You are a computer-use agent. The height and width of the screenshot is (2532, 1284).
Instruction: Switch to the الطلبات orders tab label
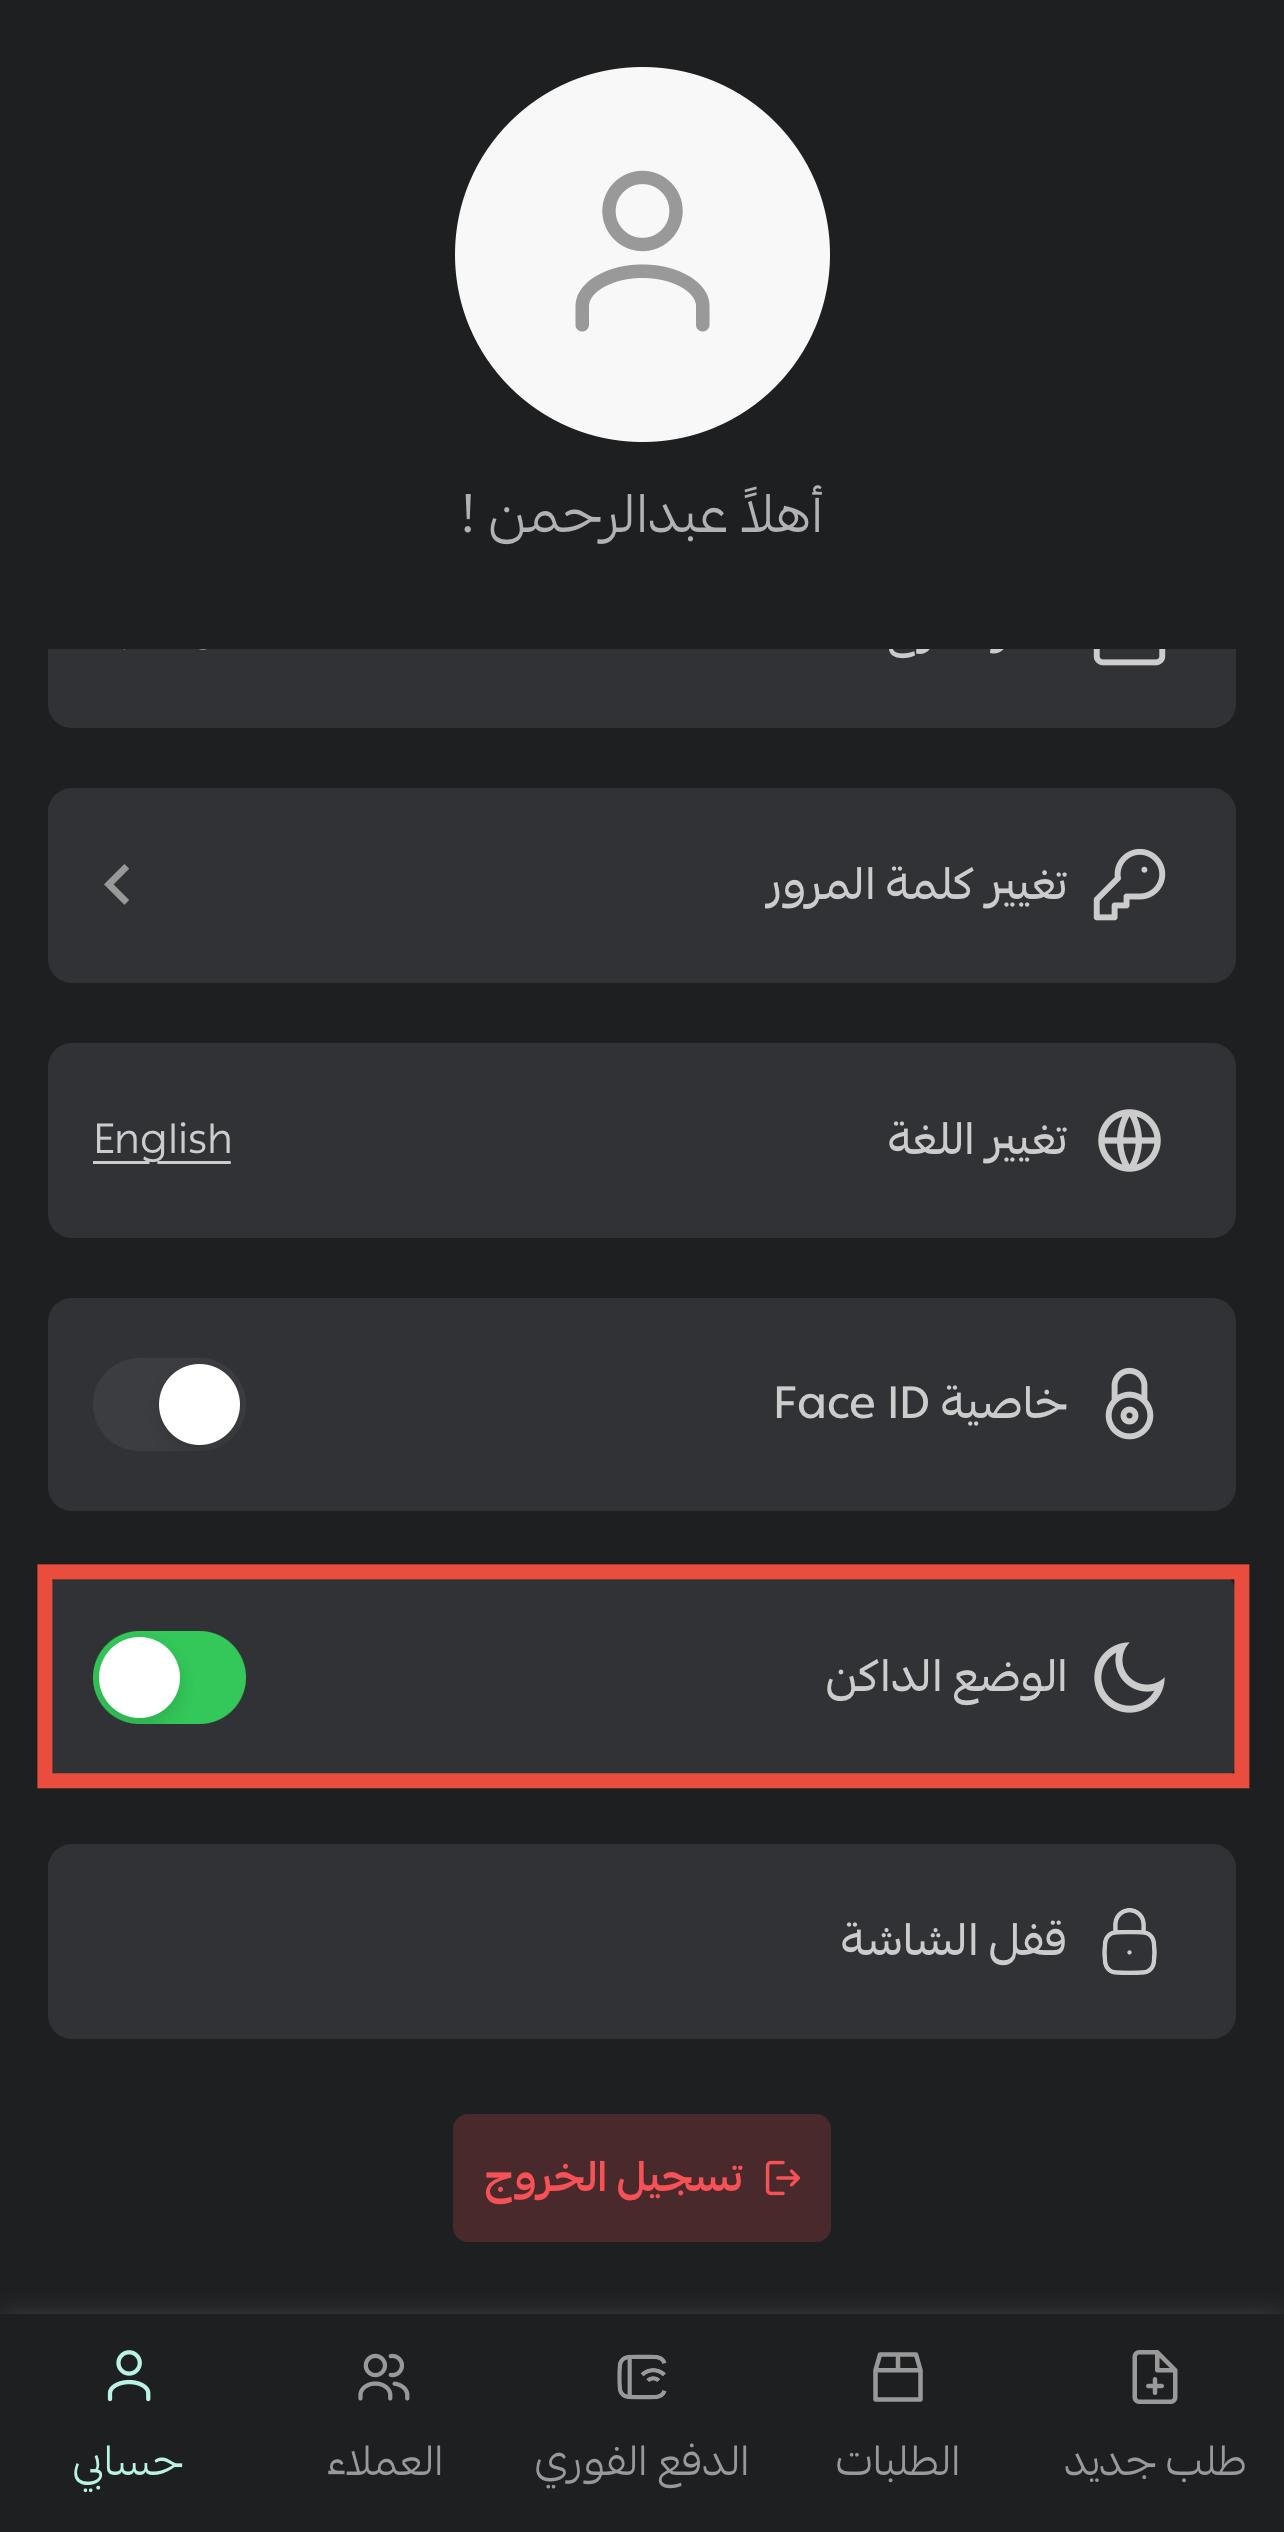pos(898,2461)
